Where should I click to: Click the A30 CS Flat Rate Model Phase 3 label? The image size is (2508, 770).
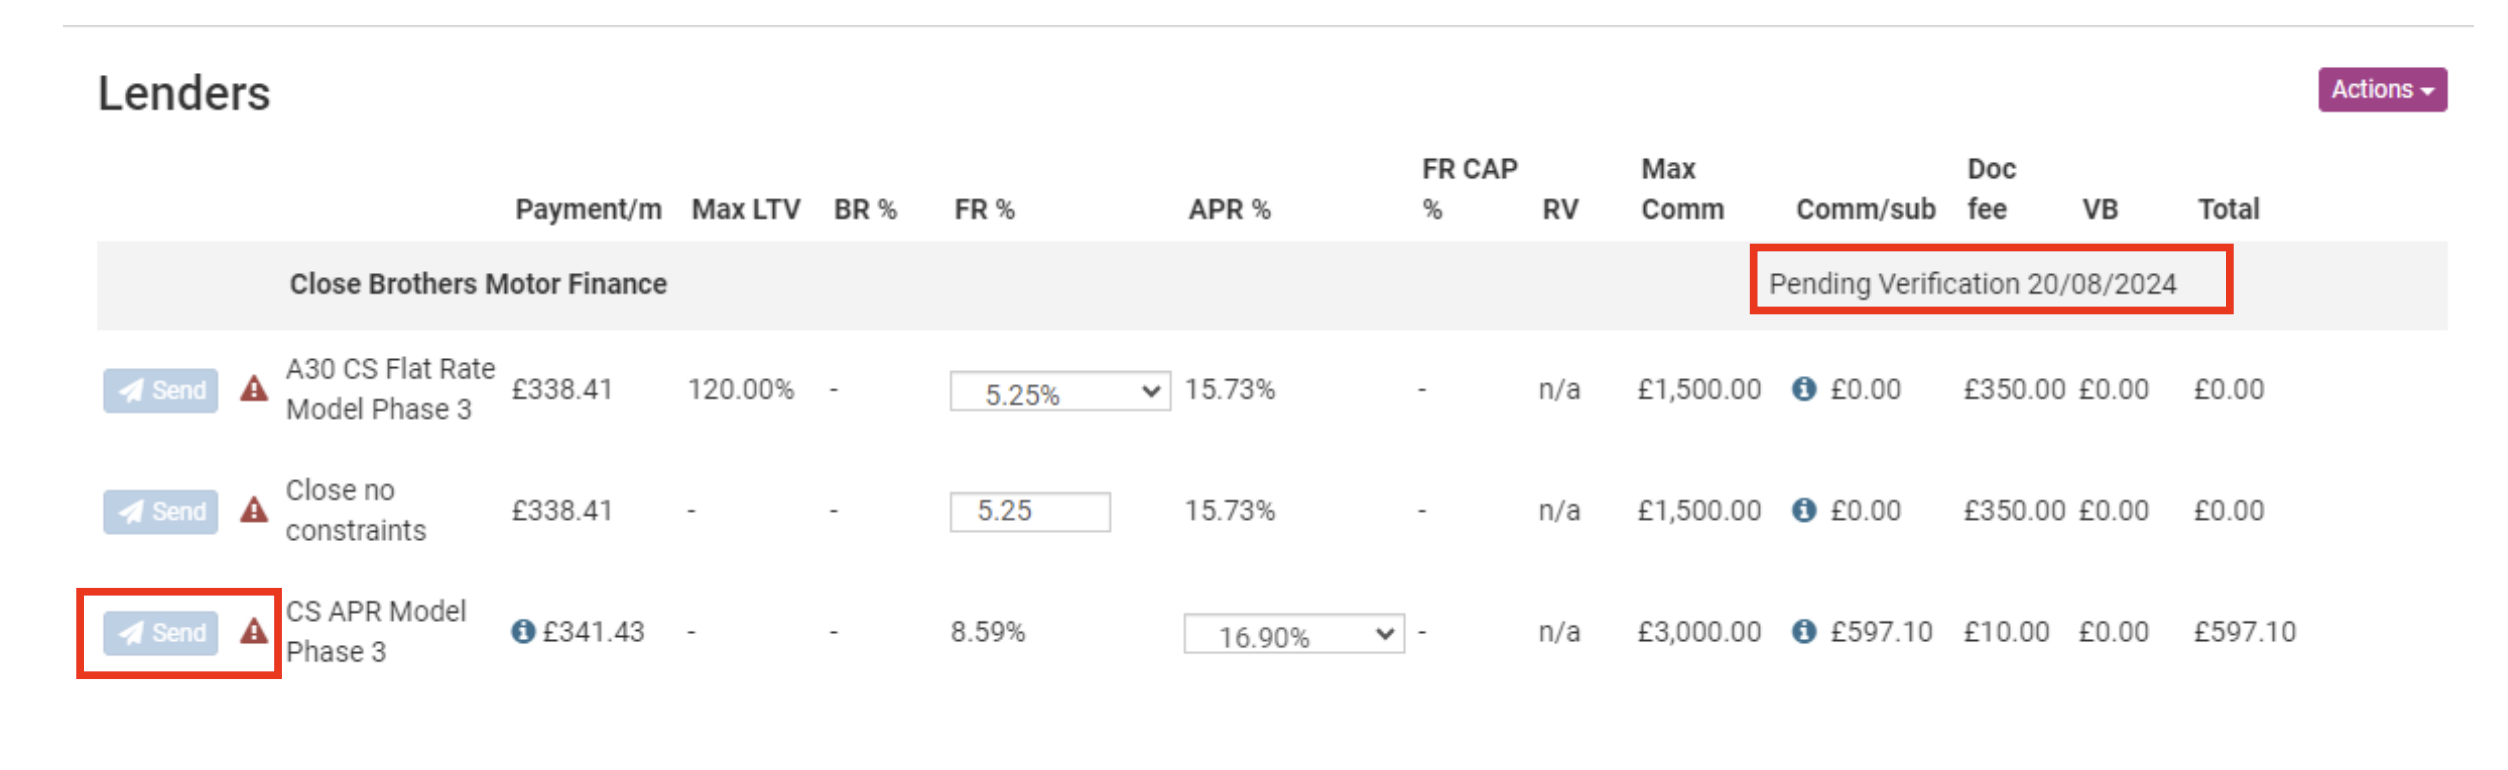(x=390, y=390)
